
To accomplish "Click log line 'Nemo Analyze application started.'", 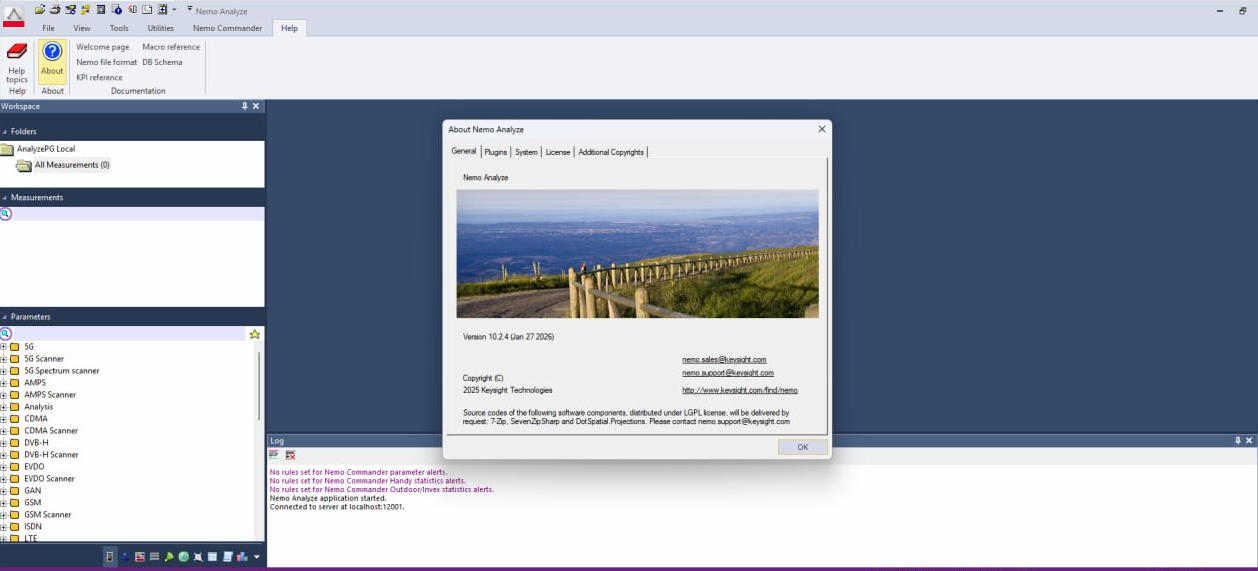I will [328, 498].
